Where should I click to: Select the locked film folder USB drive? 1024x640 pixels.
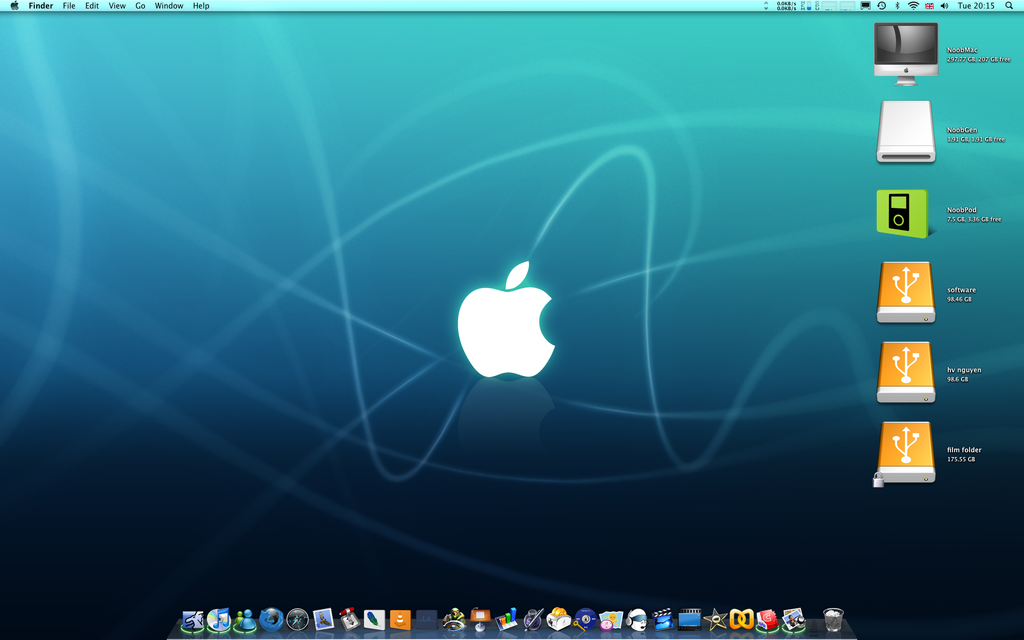[x=906, y=453]
